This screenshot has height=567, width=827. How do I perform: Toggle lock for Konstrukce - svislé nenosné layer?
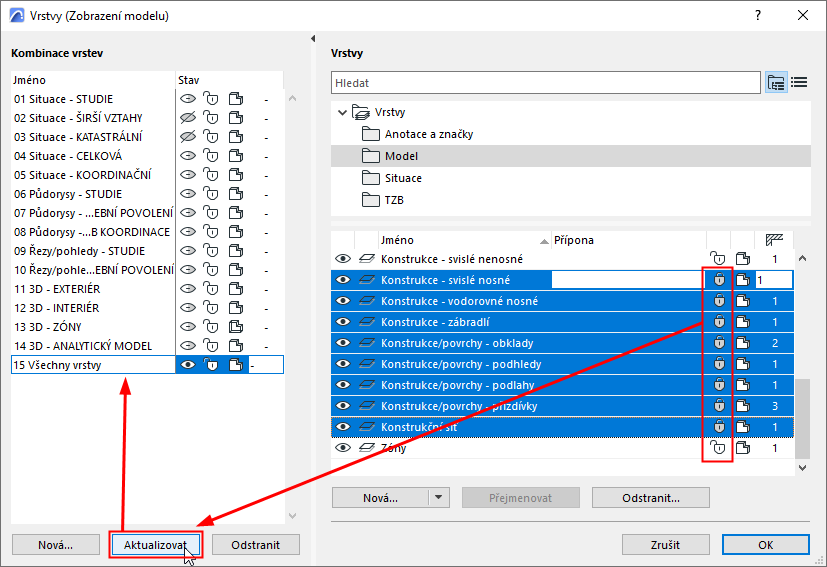[718, 258]
